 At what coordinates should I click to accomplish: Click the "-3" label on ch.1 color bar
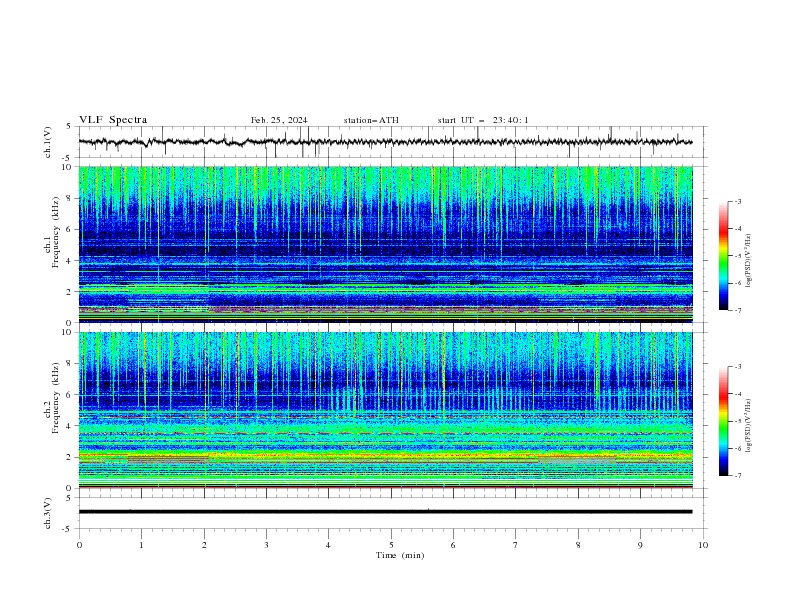click(737, 201)
